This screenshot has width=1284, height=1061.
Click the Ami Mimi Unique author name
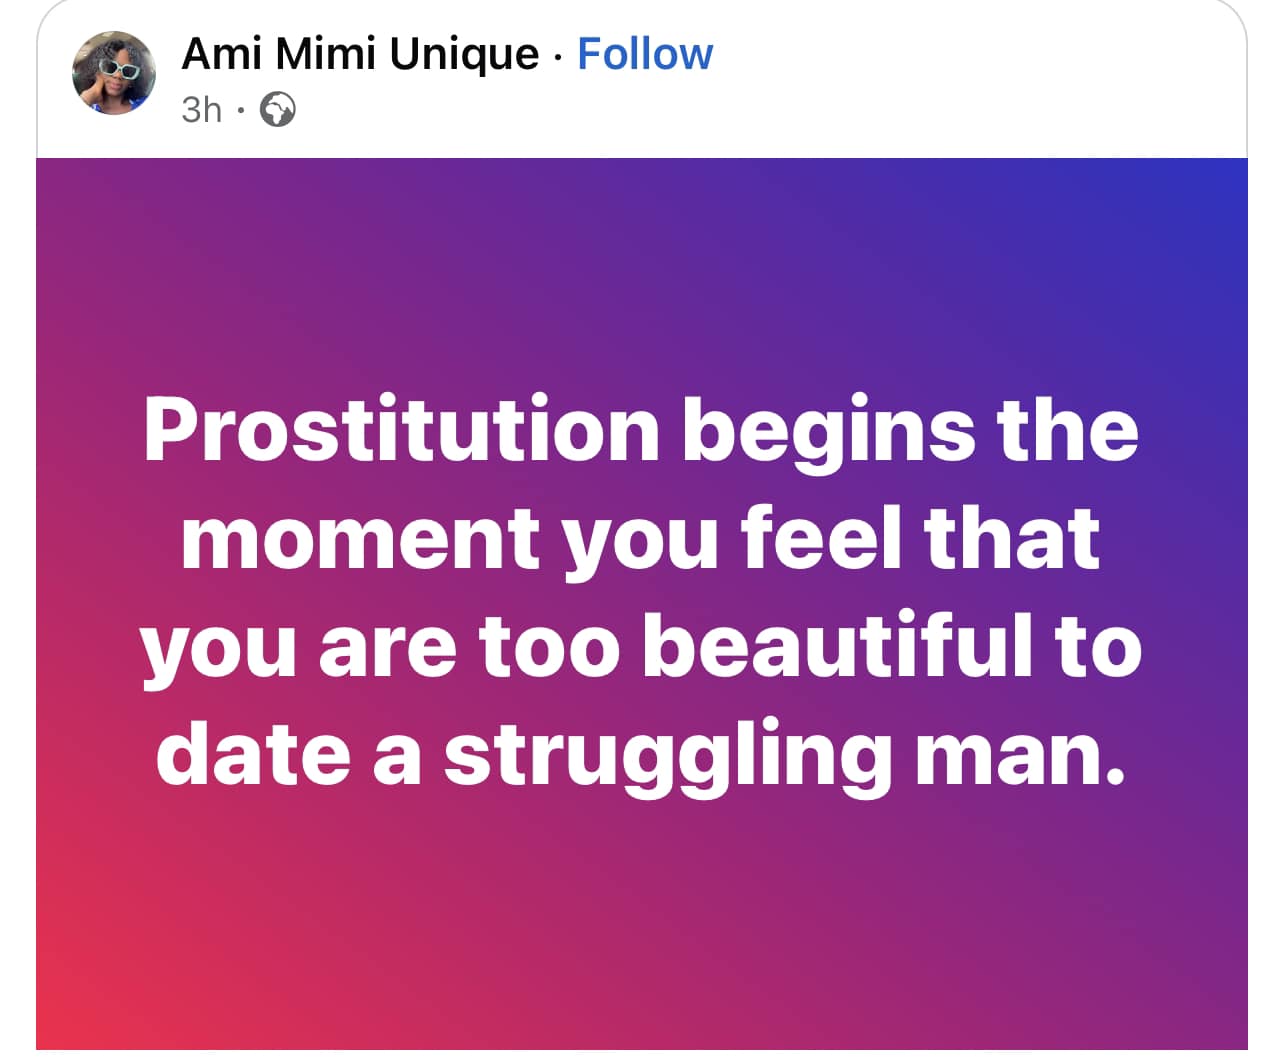click(360, 54)
